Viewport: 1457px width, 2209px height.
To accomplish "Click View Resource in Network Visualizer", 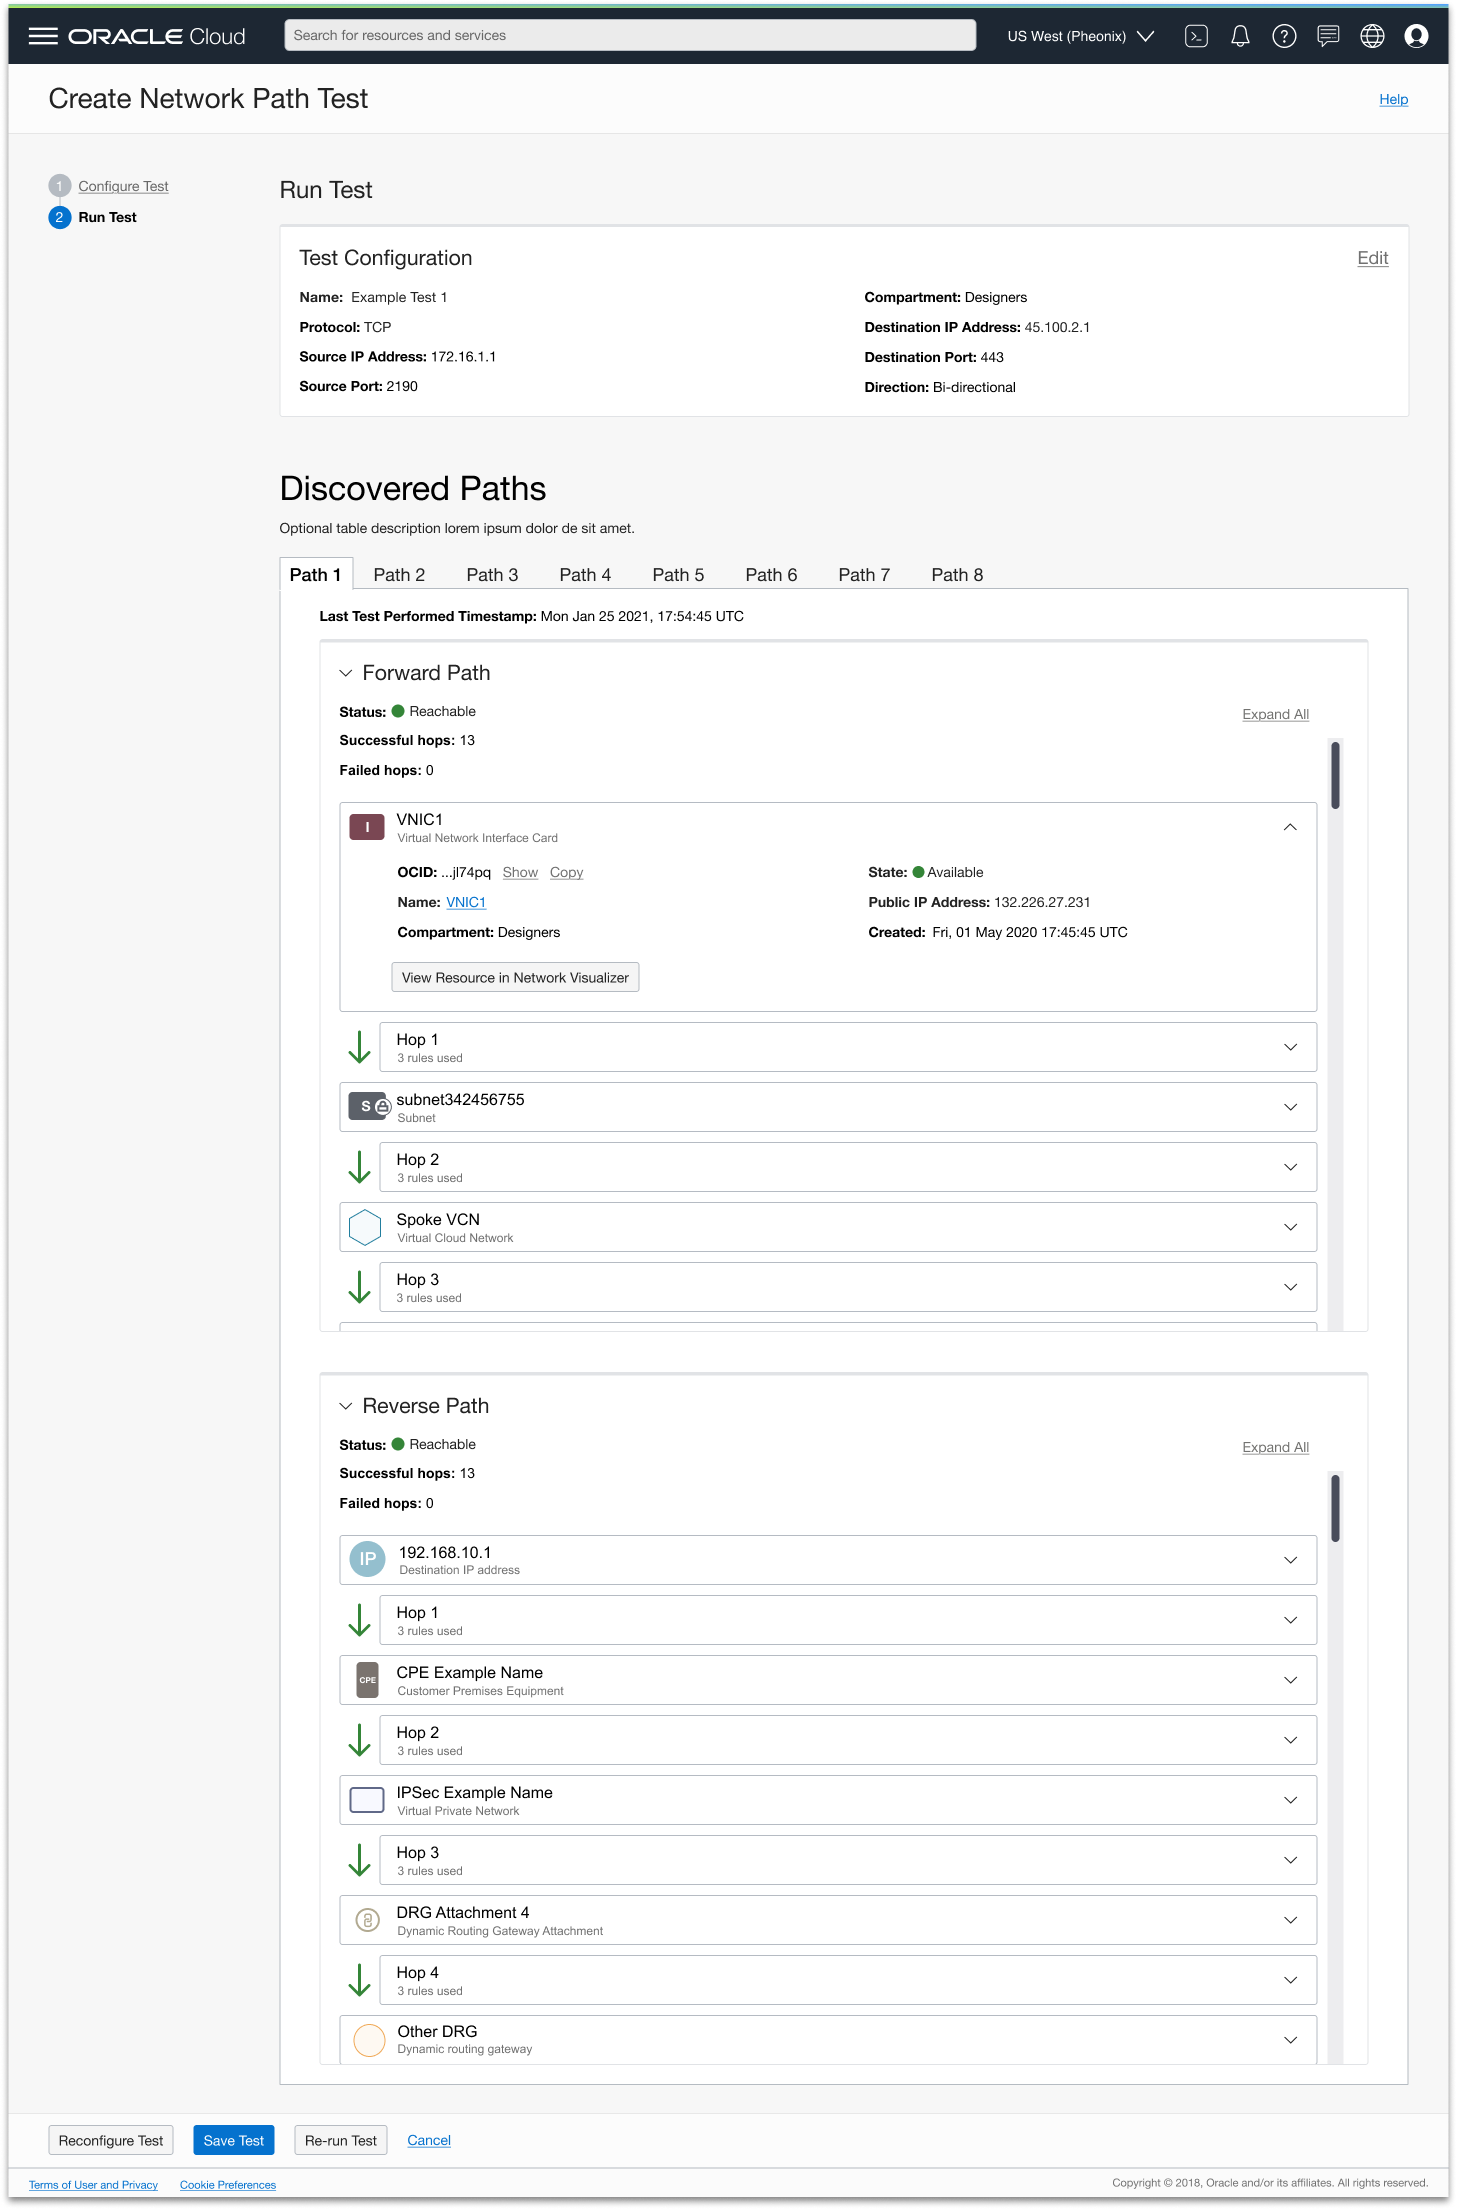I will coord(515,977).
